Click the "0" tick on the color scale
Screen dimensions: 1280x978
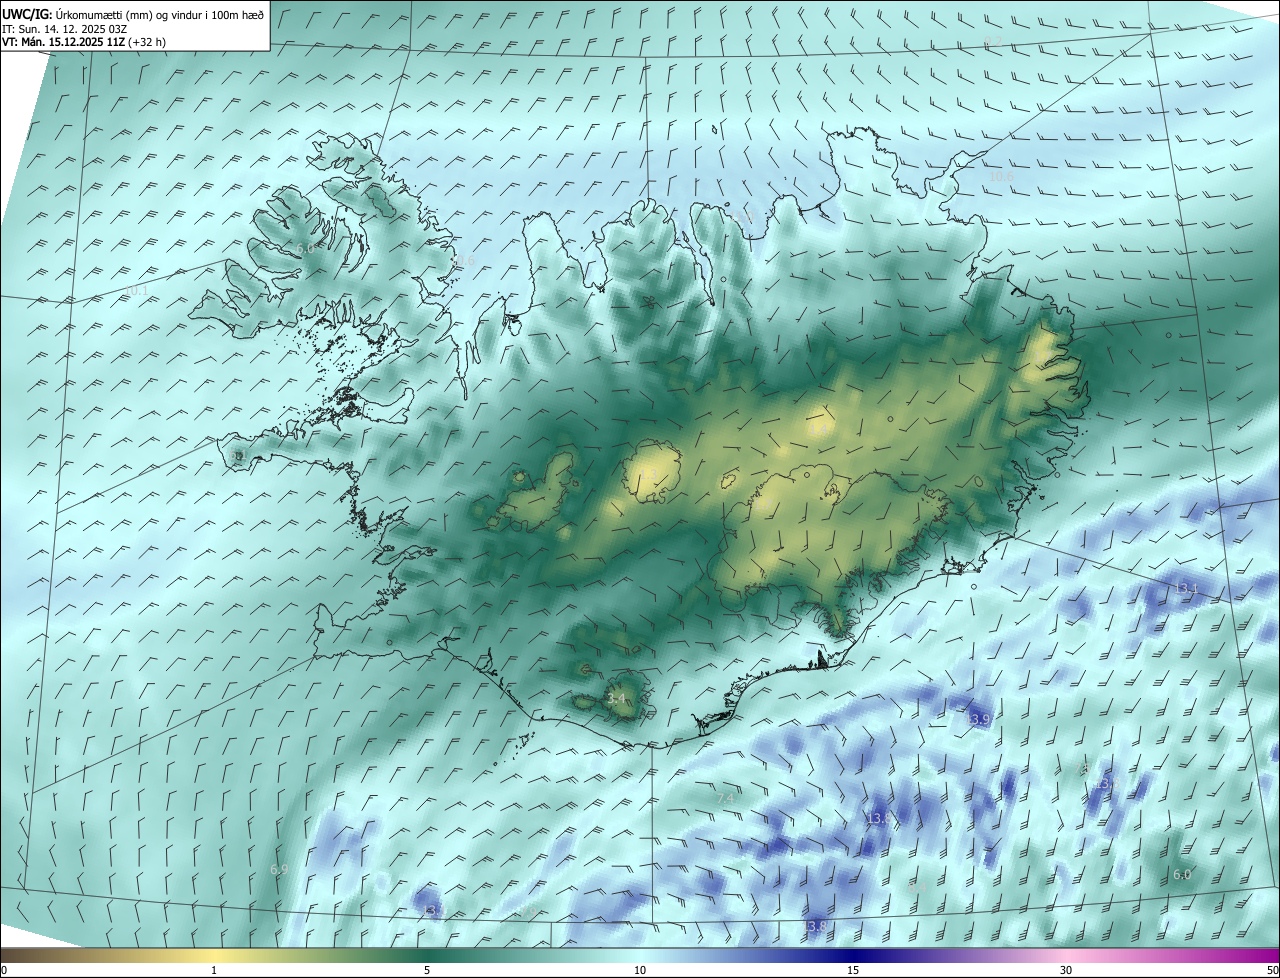pyautogui.click(x=4, y=970)
